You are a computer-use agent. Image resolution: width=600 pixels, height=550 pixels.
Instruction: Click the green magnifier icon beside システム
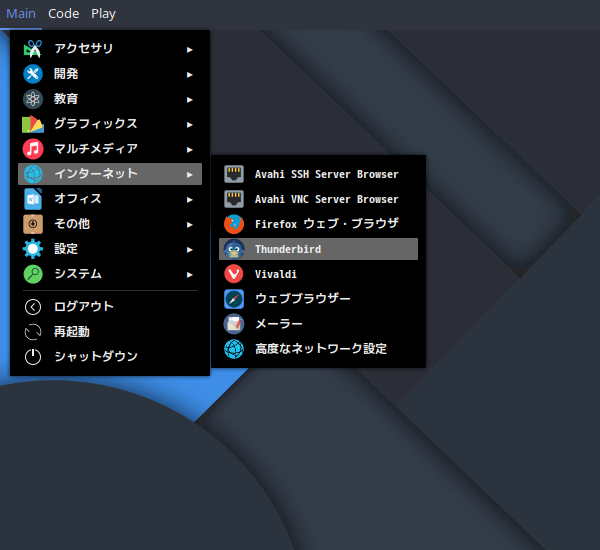(x=33, y=274)
